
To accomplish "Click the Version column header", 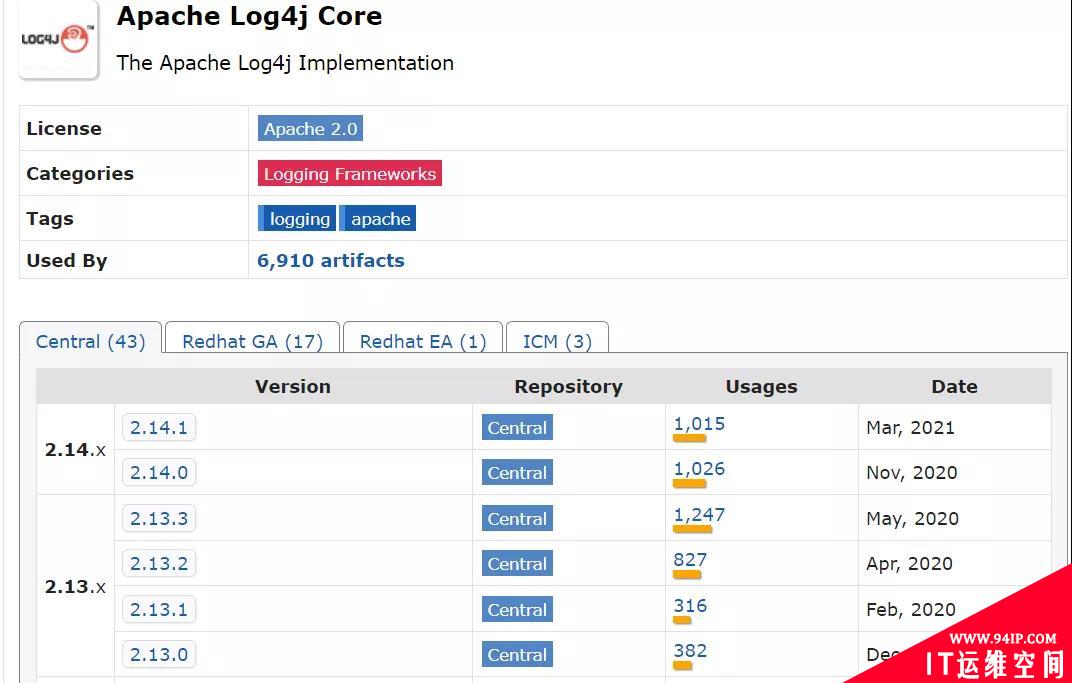I will (293, 386).
